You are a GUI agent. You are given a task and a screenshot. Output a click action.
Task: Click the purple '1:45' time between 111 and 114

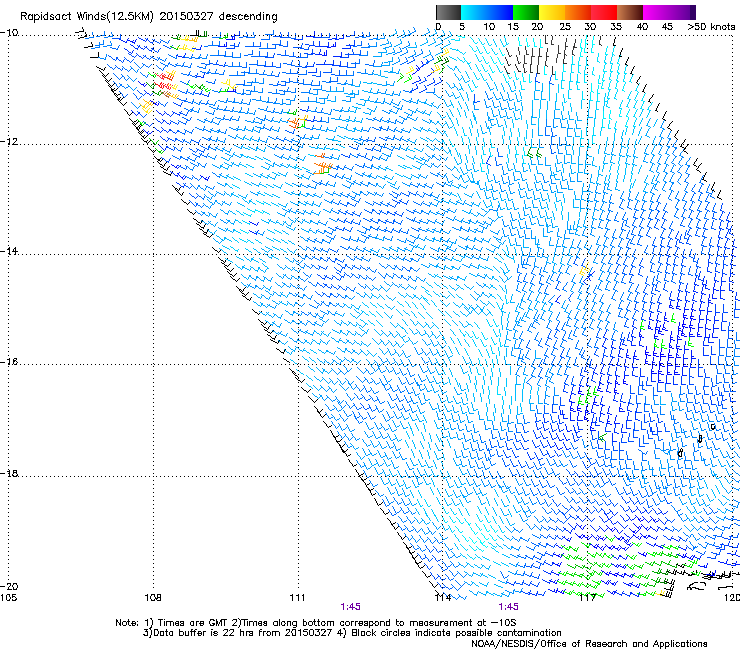pyautogui.click(x=350, y=607)
